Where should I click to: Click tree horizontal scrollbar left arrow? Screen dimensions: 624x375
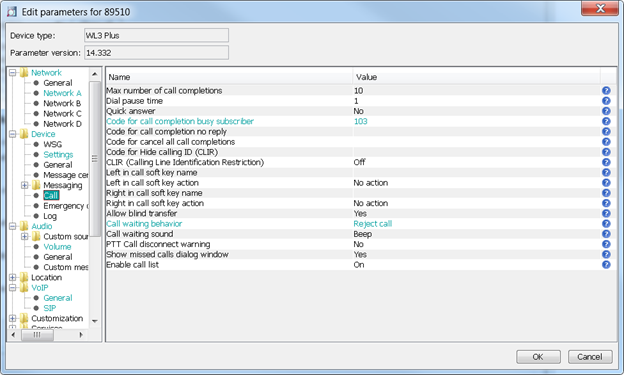pyautogui.click(x=13, y=335)
